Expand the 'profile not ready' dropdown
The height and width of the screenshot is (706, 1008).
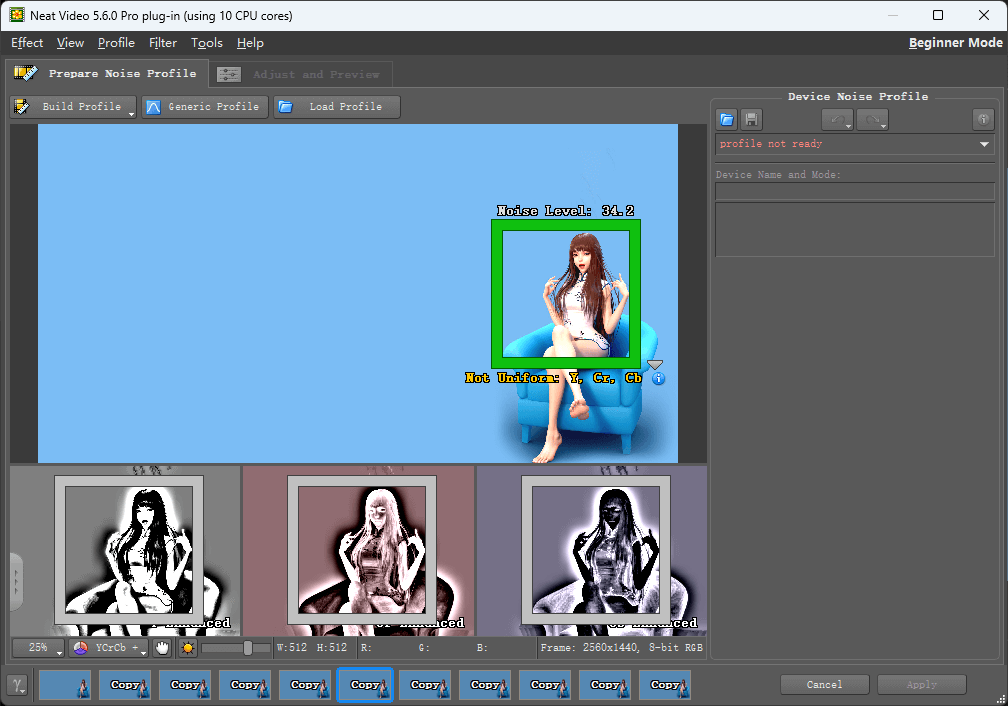(985, 145)
